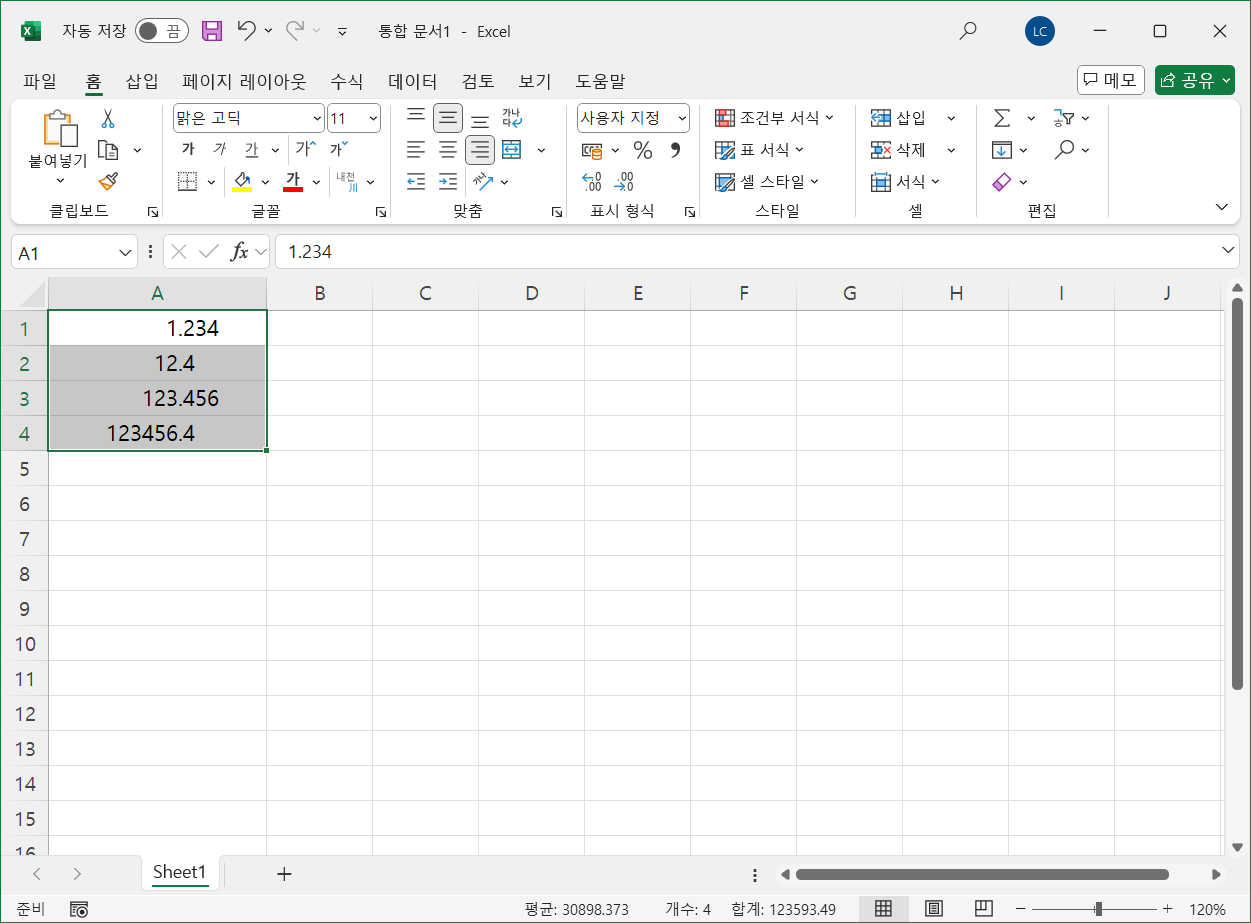
Task: Toggle align left button
Action: click(416, 150)
